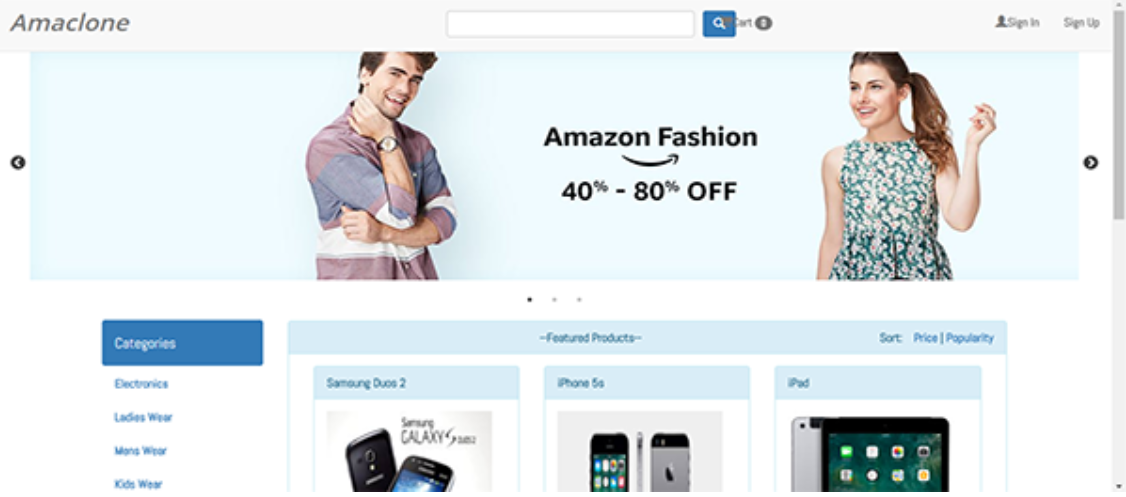Choose the Ladies Wear category
Viewport: 1126px width, 497px height.
[x=143, y=417]
